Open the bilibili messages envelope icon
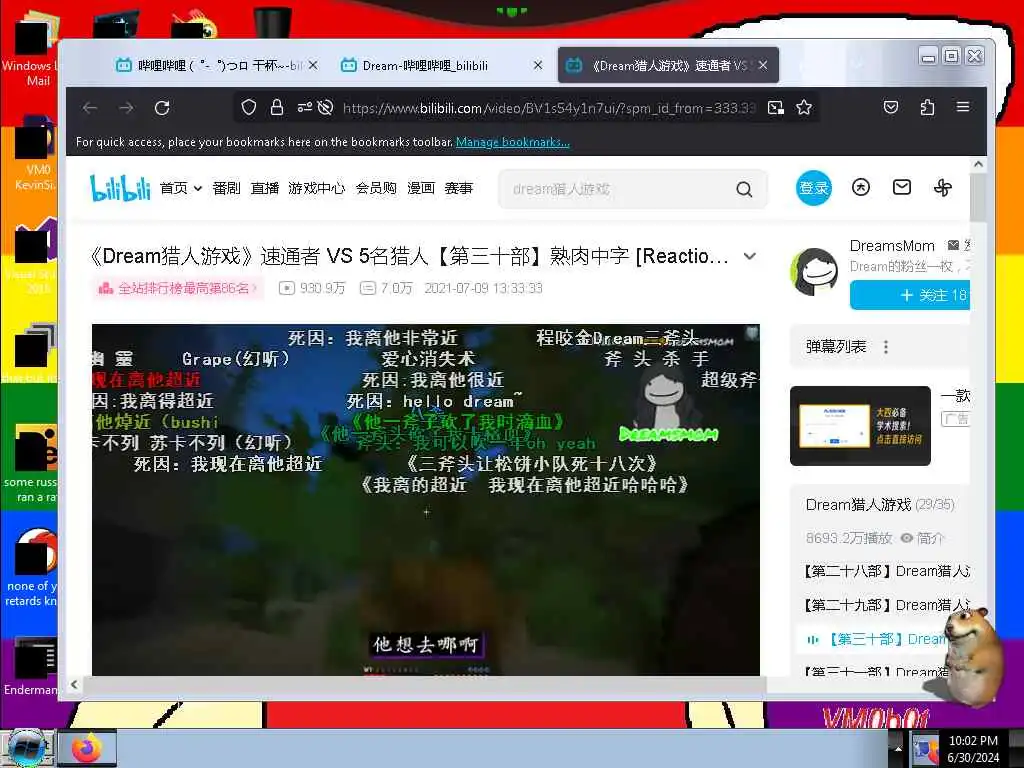 click(902, 188)
